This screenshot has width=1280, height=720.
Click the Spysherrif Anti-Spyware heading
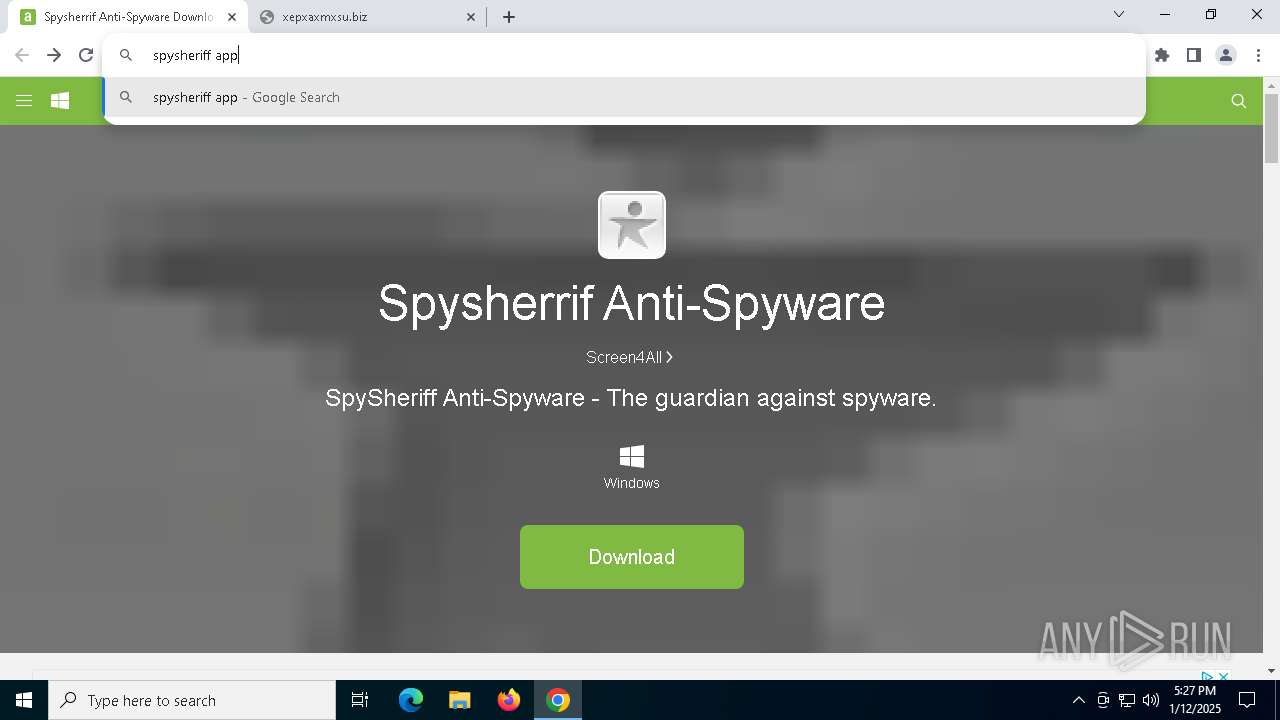[x=632, y=303]
